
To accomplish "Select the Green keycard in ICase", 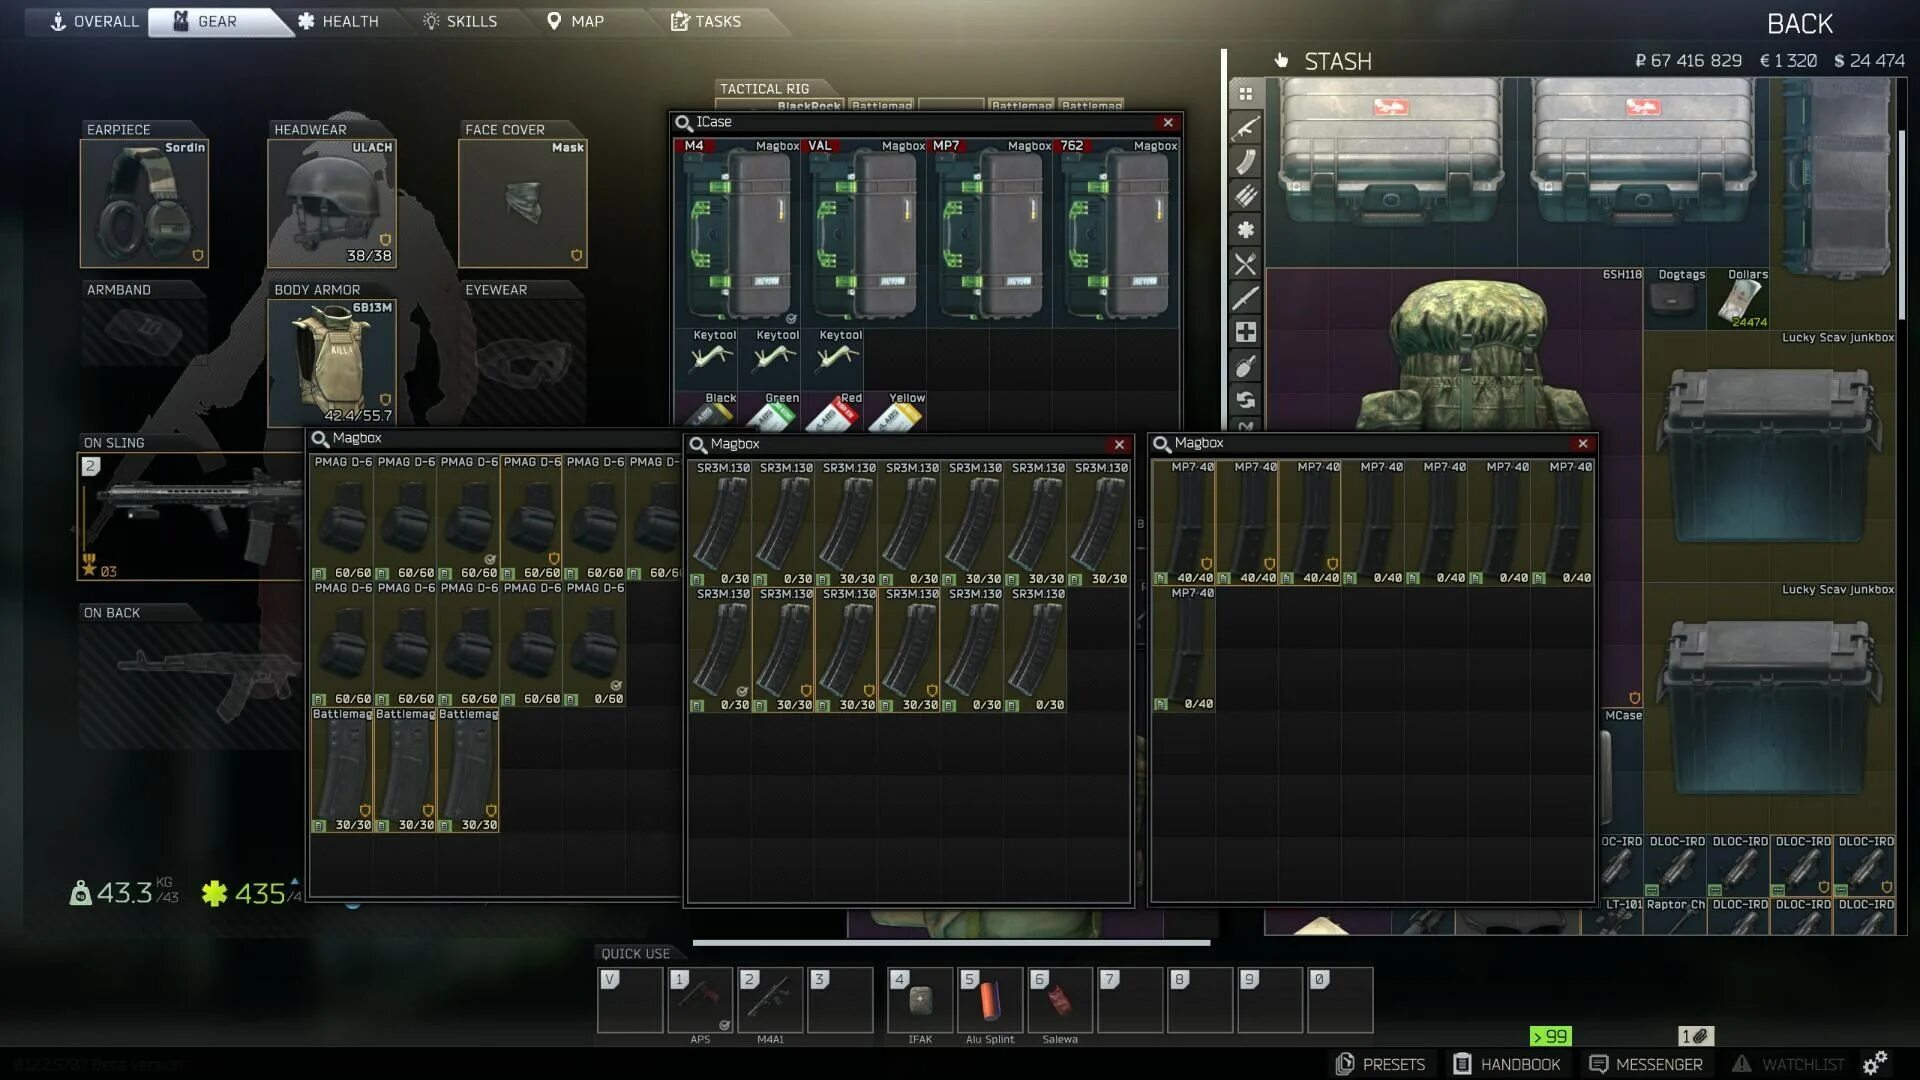I will pyautogui.click(x=770, y=411).
